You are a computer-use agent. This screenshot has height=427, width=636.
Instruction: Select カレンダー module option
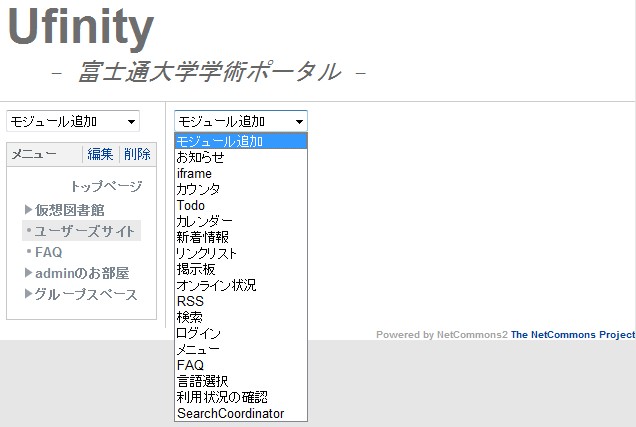241,221
